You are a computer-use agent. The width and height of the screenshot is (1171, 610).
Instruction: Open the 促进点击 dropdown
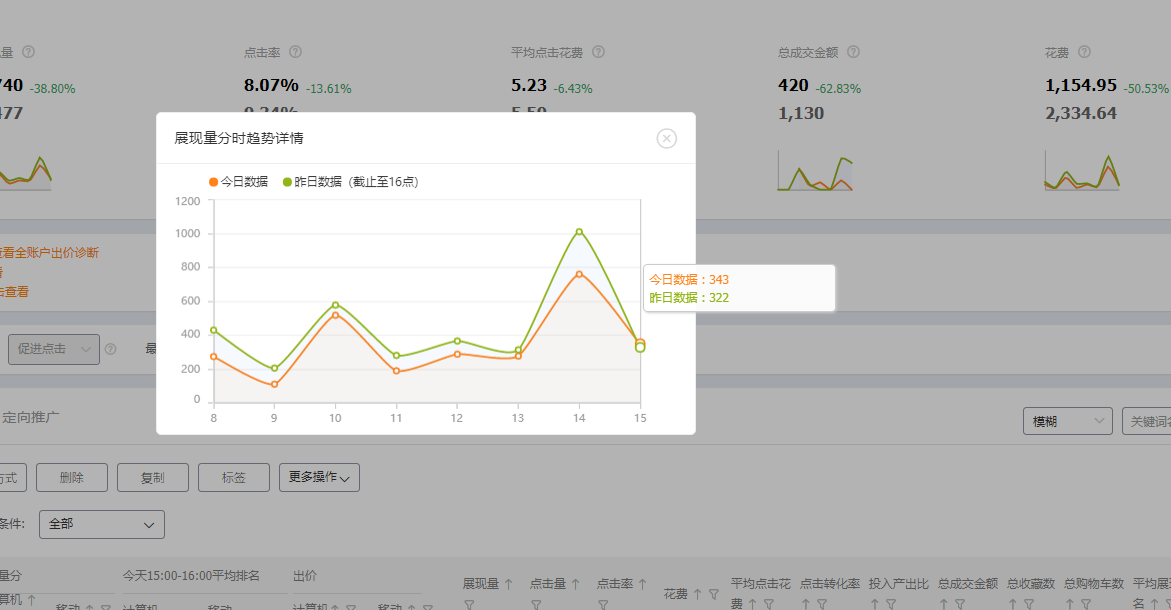point(54,349)
